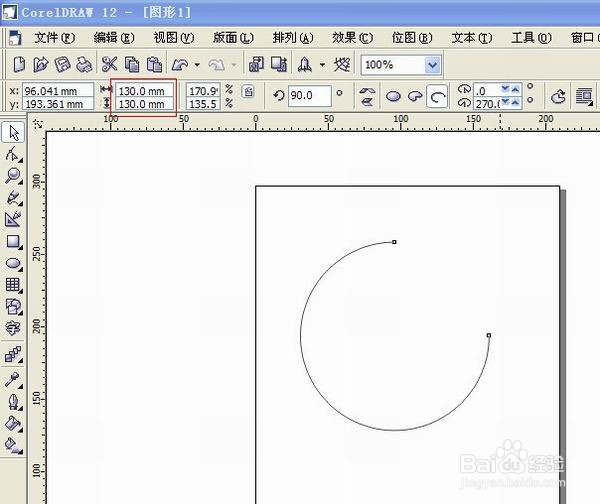The width and height of the screenshot is (600, 504).
Task: Open the 编辑(E) menu
Action: [x=114, y=38]
